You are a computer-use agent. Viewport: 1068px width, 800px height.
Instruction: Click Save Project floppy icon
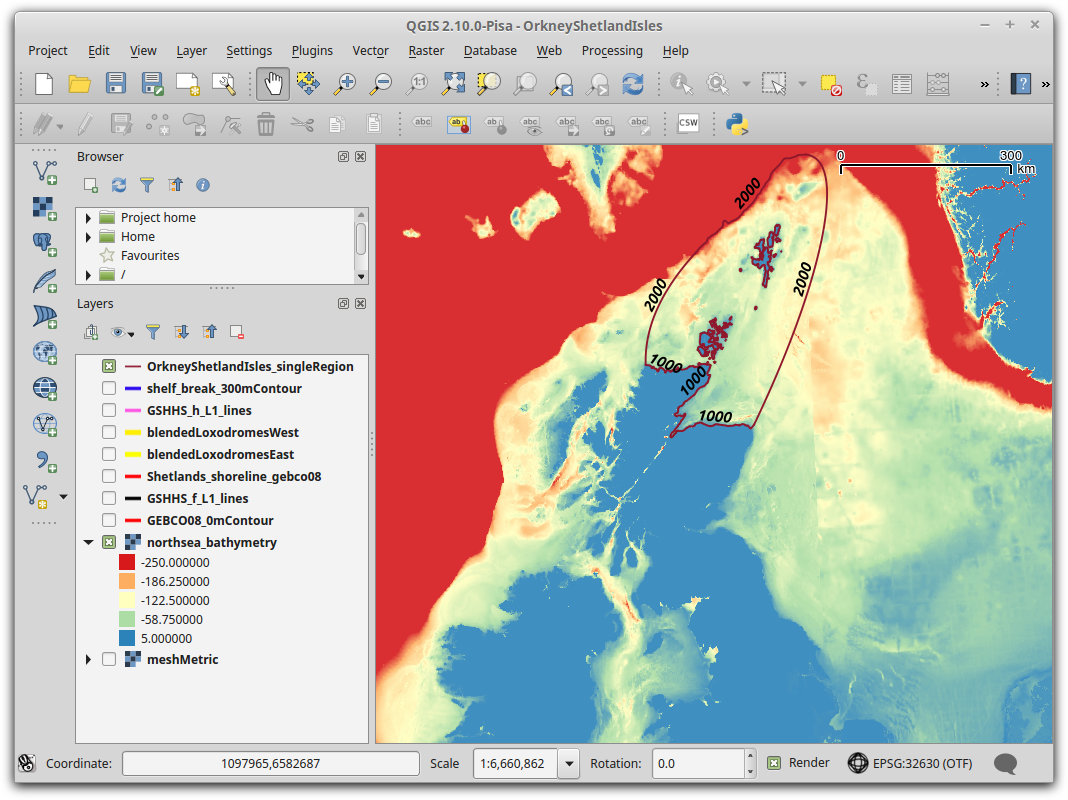tap(116, 84)
